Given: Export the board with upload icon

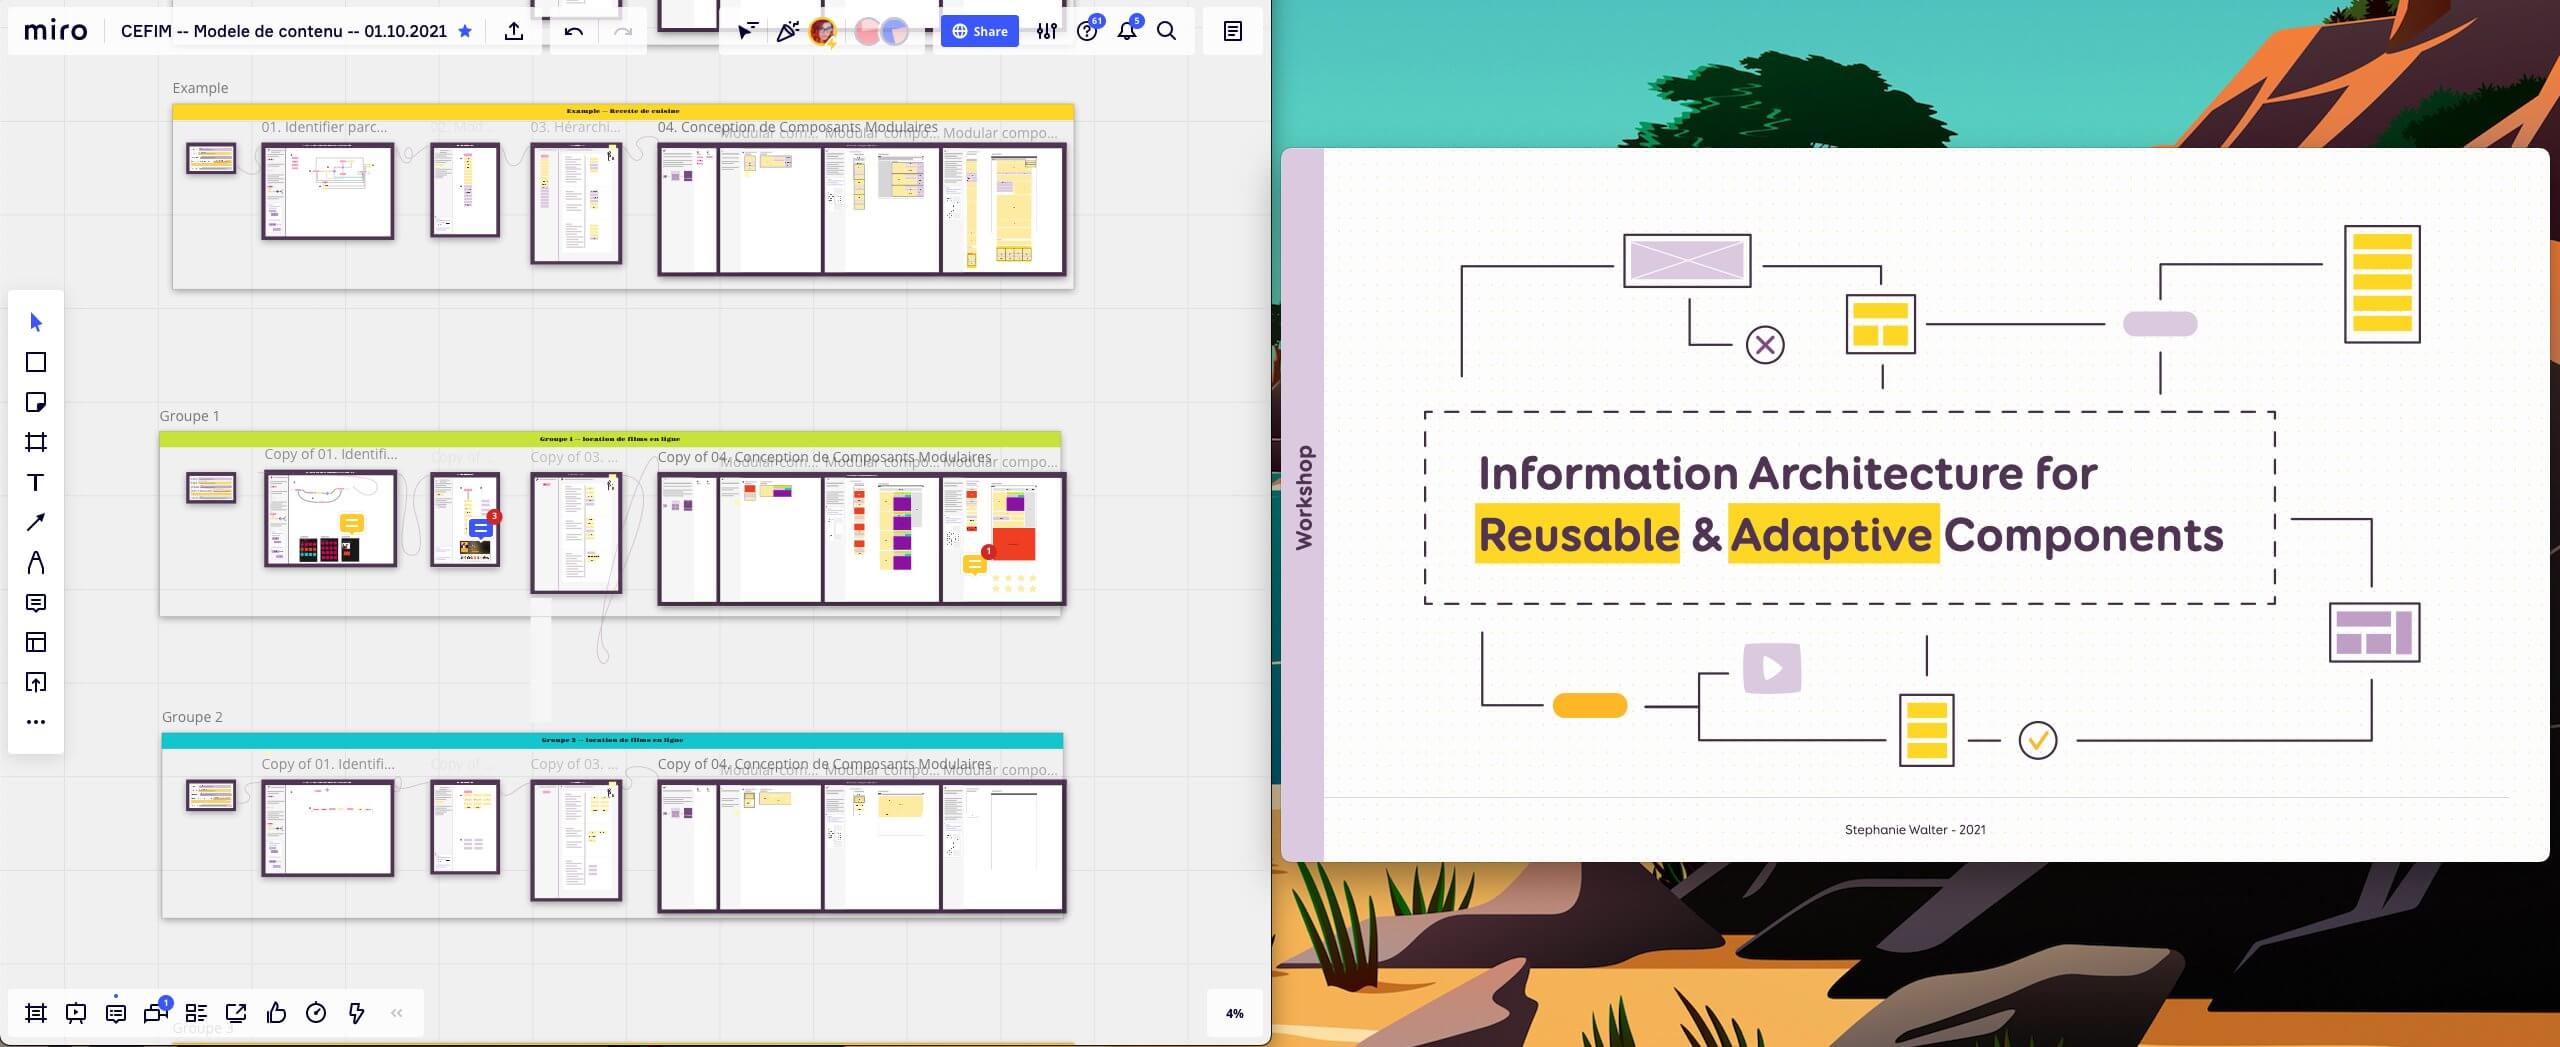Looking at the screenshot, I should click(514, 31).
